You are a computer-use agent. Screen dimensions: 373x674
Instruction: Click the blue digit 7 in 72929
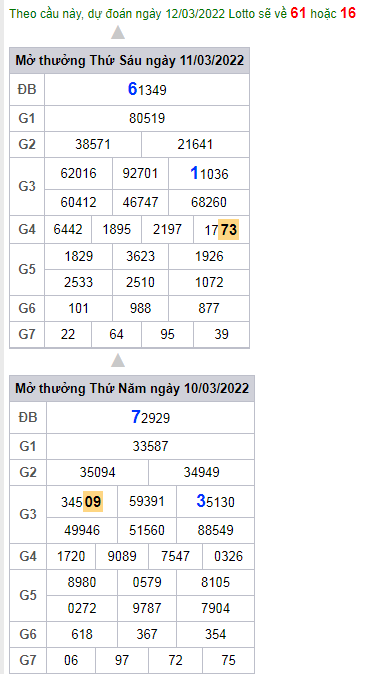(x=136, y=417)
